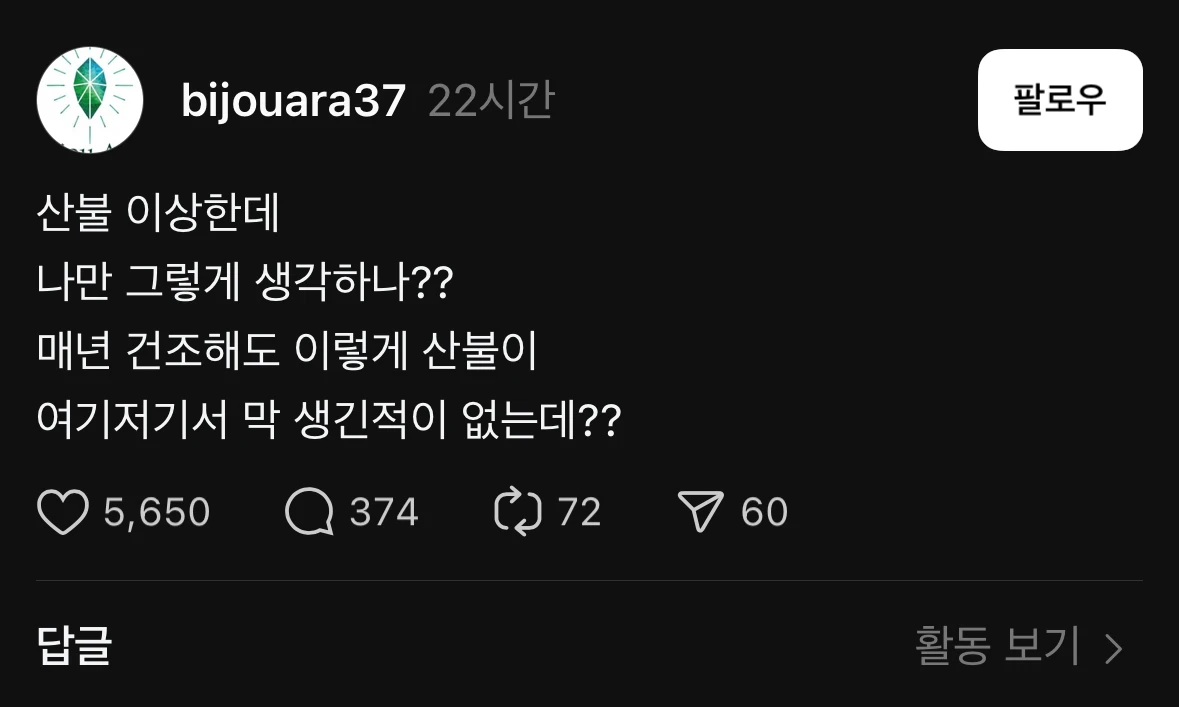This screenshot has height=707, width=1179.
Task: Open bijouara37's profile picture
Action: click(x=89, y=100)
